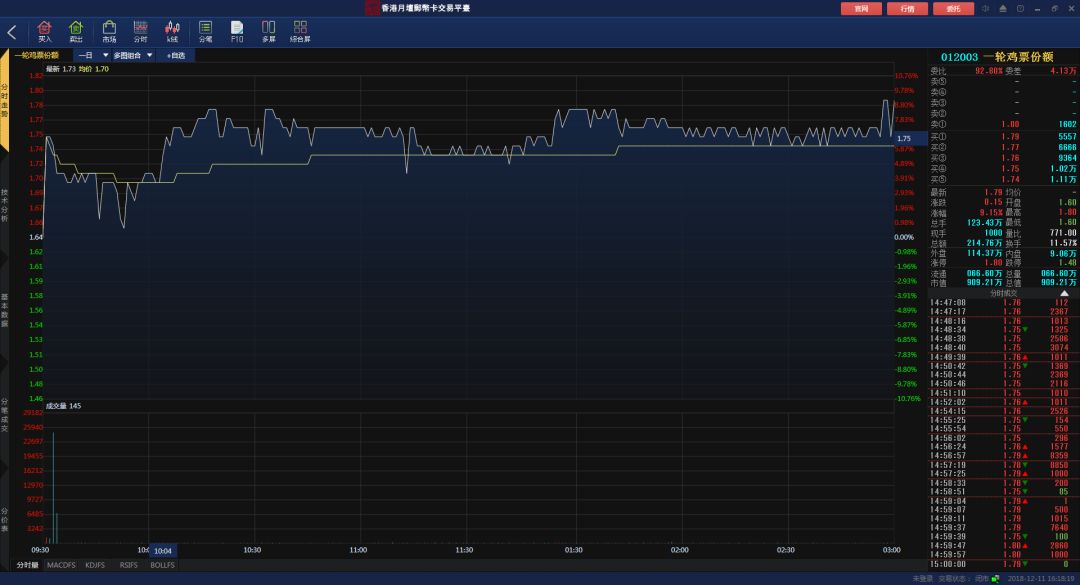Open the 综合屏 combined screen icon
The image size is (1080, 585).
[300, 32]
